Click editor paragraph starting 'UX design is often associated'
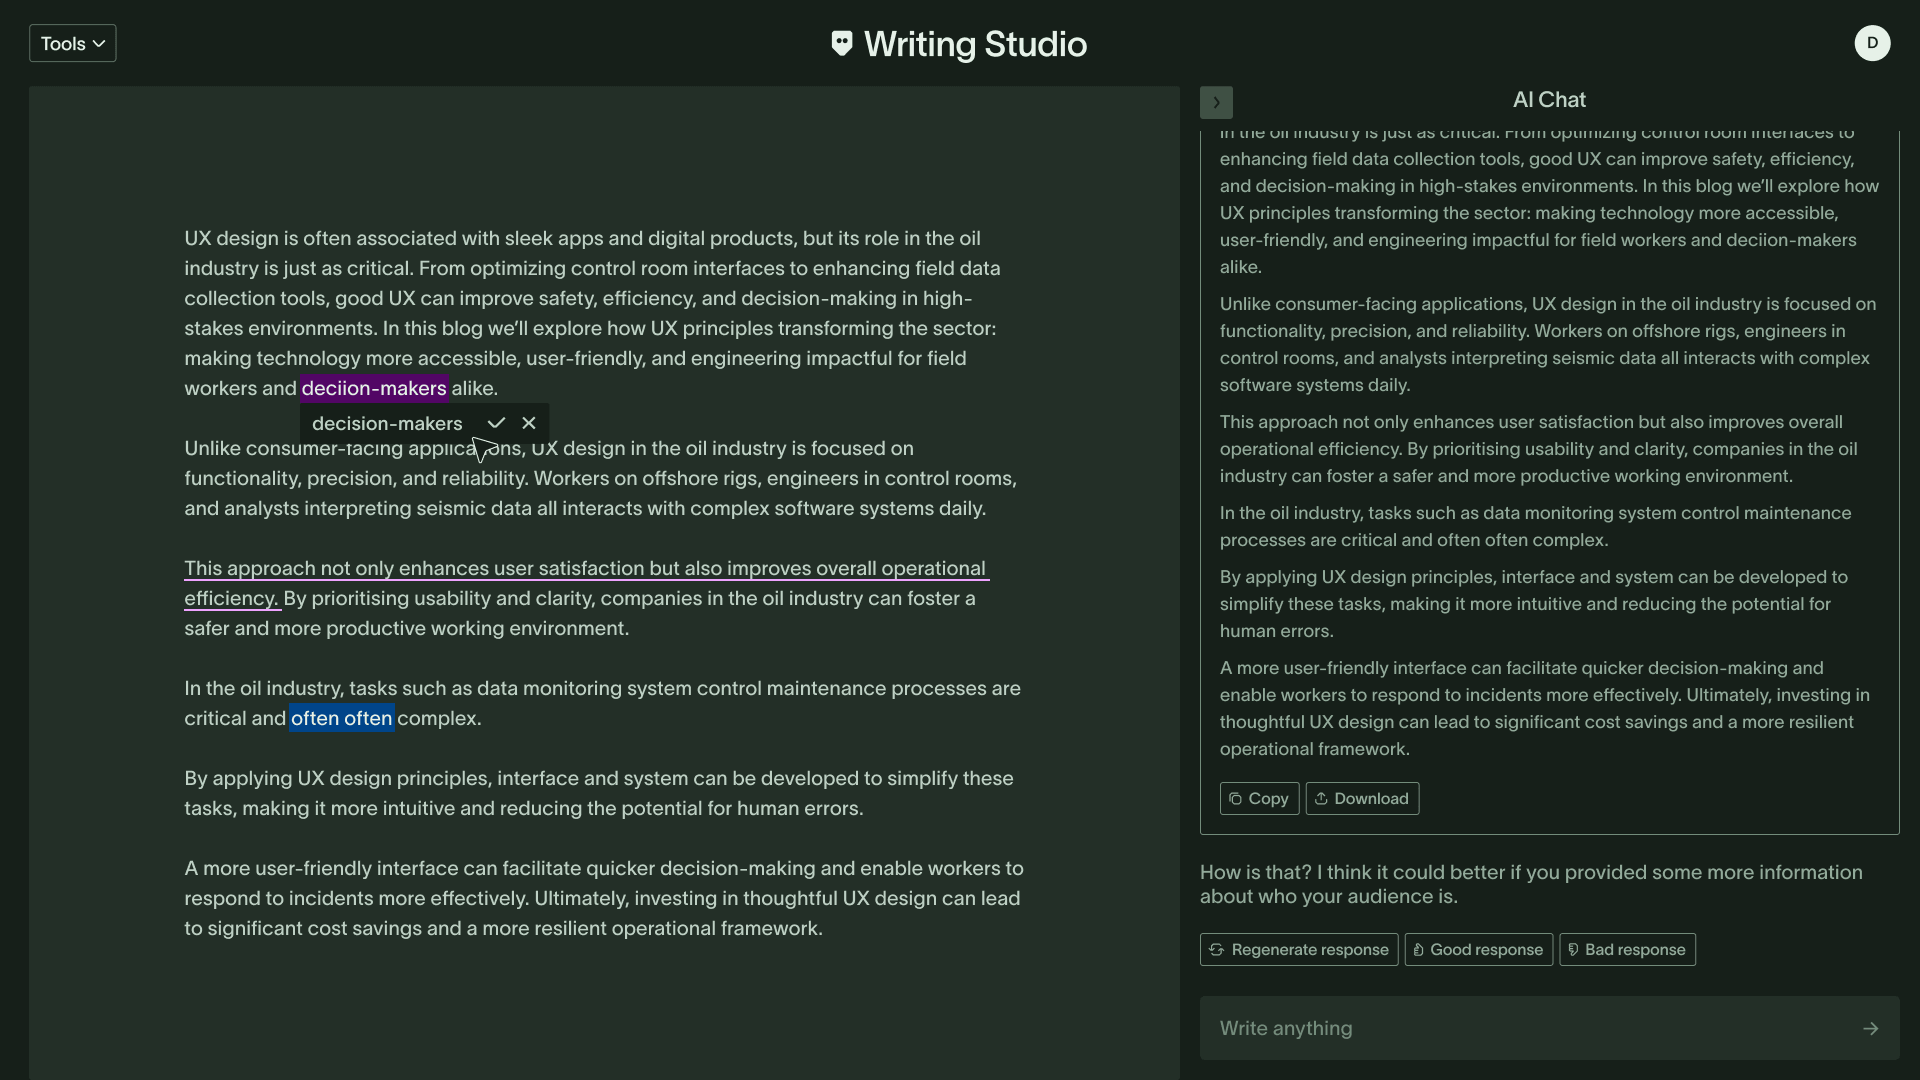 point(592,313)
